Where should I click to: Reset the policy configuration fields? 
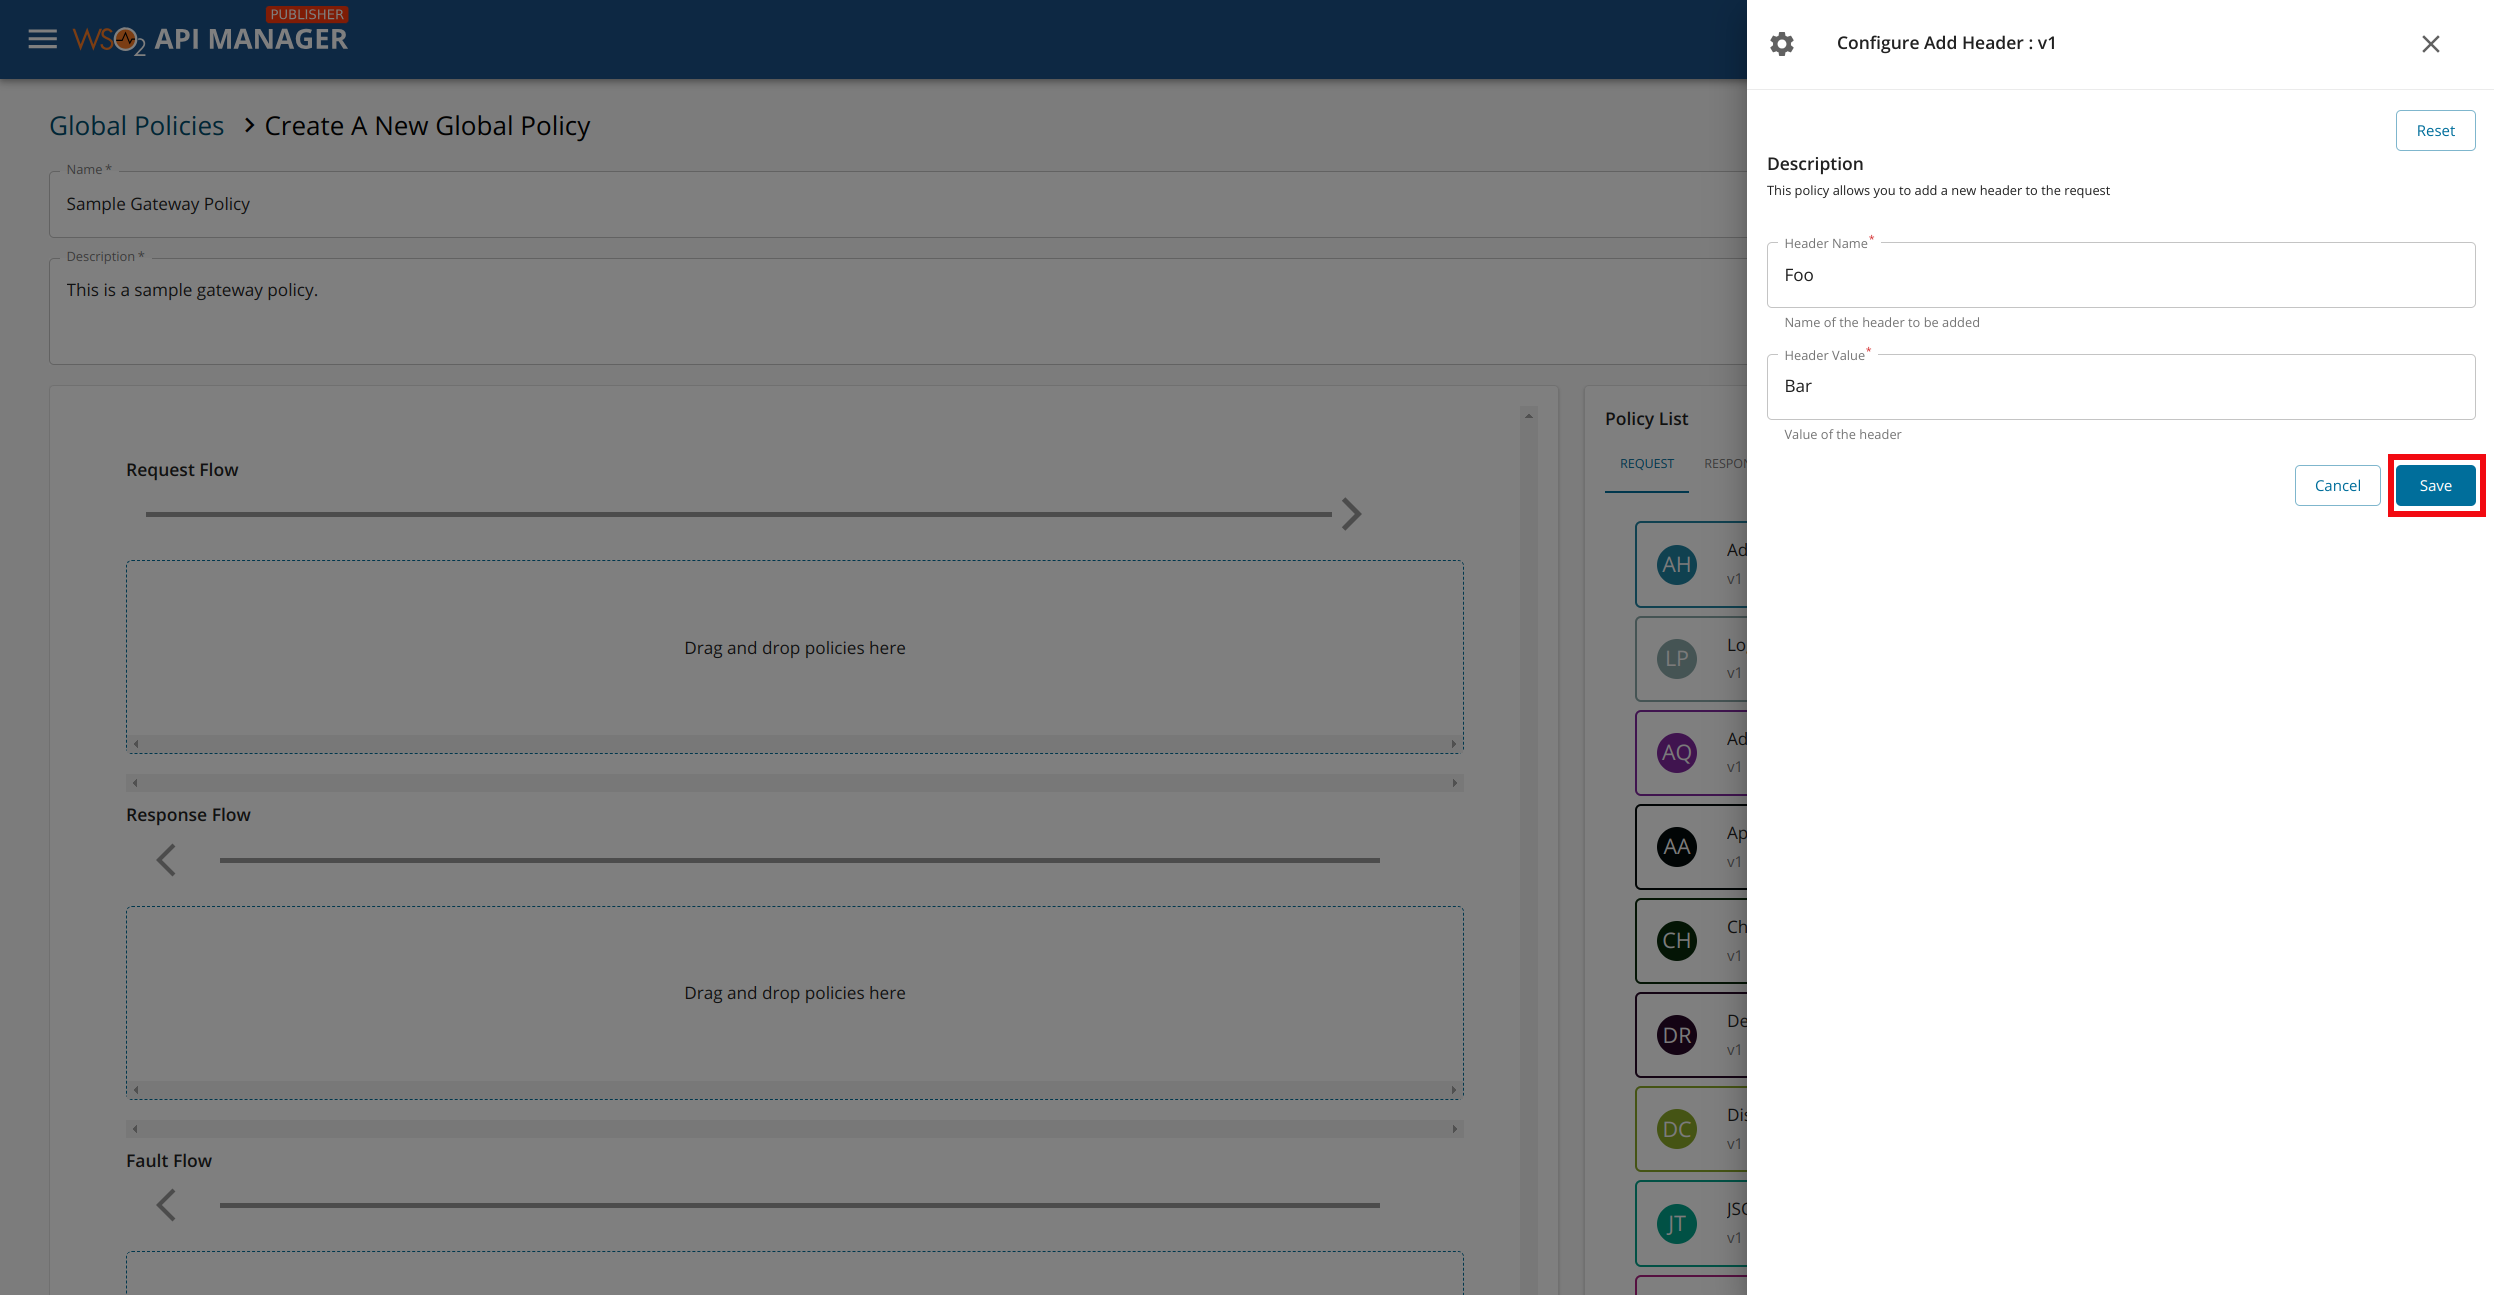pyautogui.click(x=2434, y=131)
